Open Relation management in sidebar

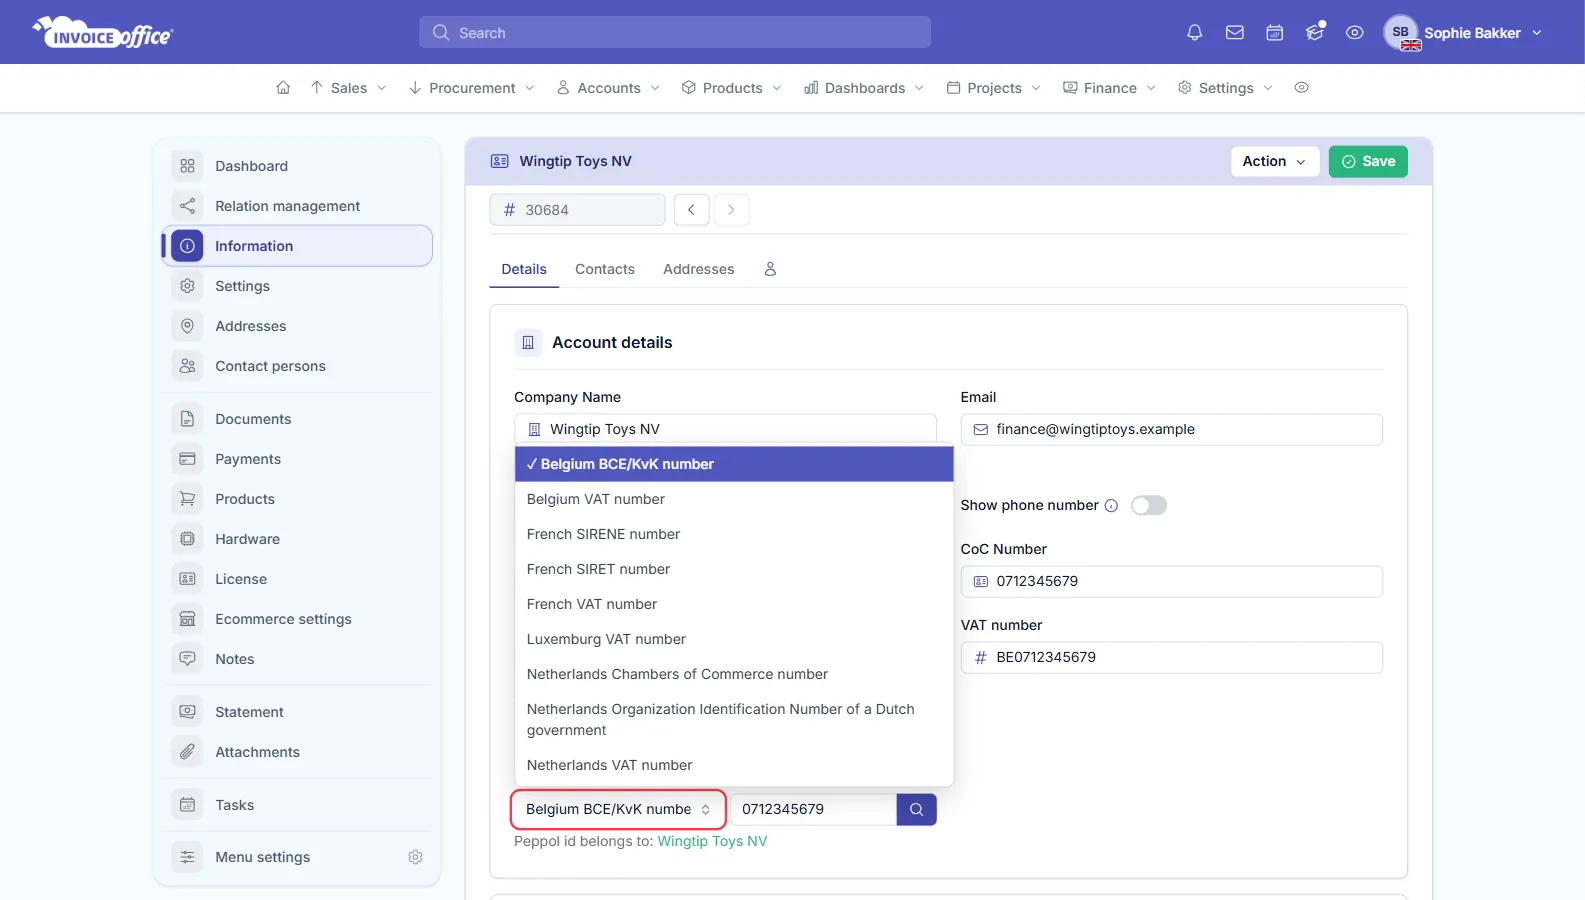[297, 206]
